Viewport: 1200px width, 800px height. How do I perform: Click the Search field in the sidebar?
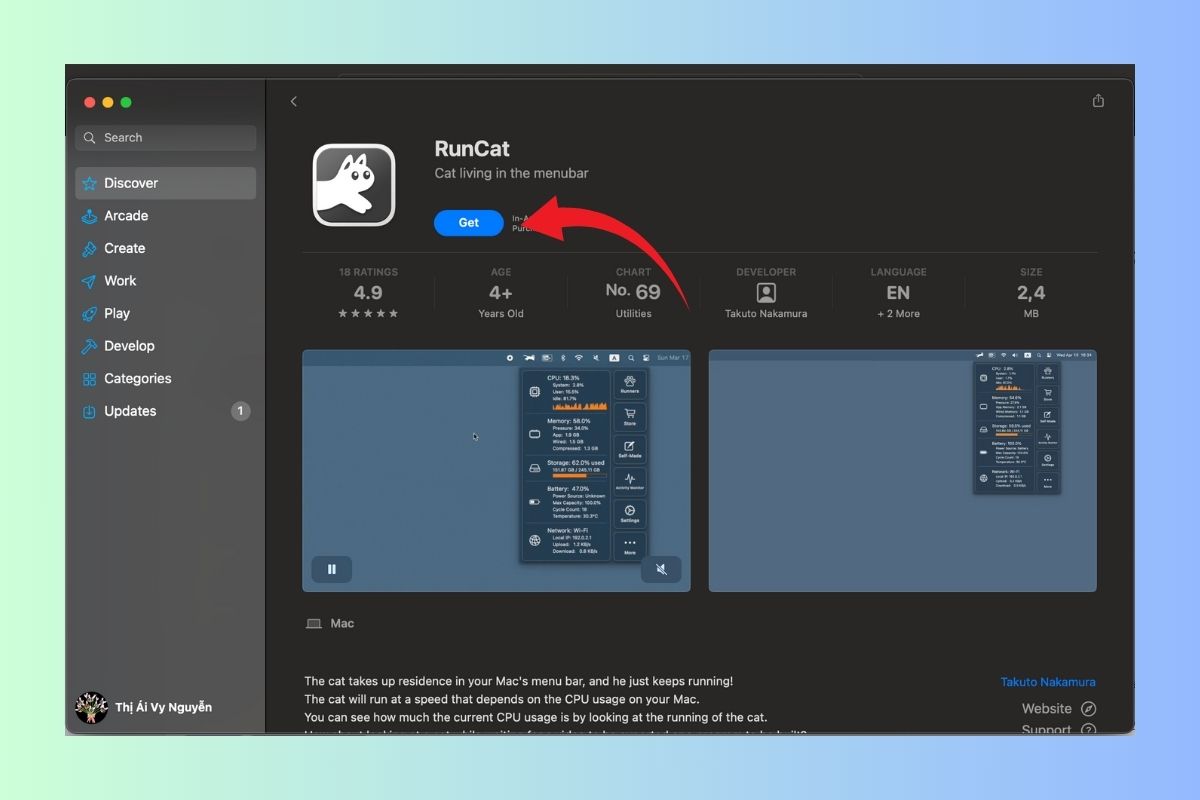coord(166,138)
